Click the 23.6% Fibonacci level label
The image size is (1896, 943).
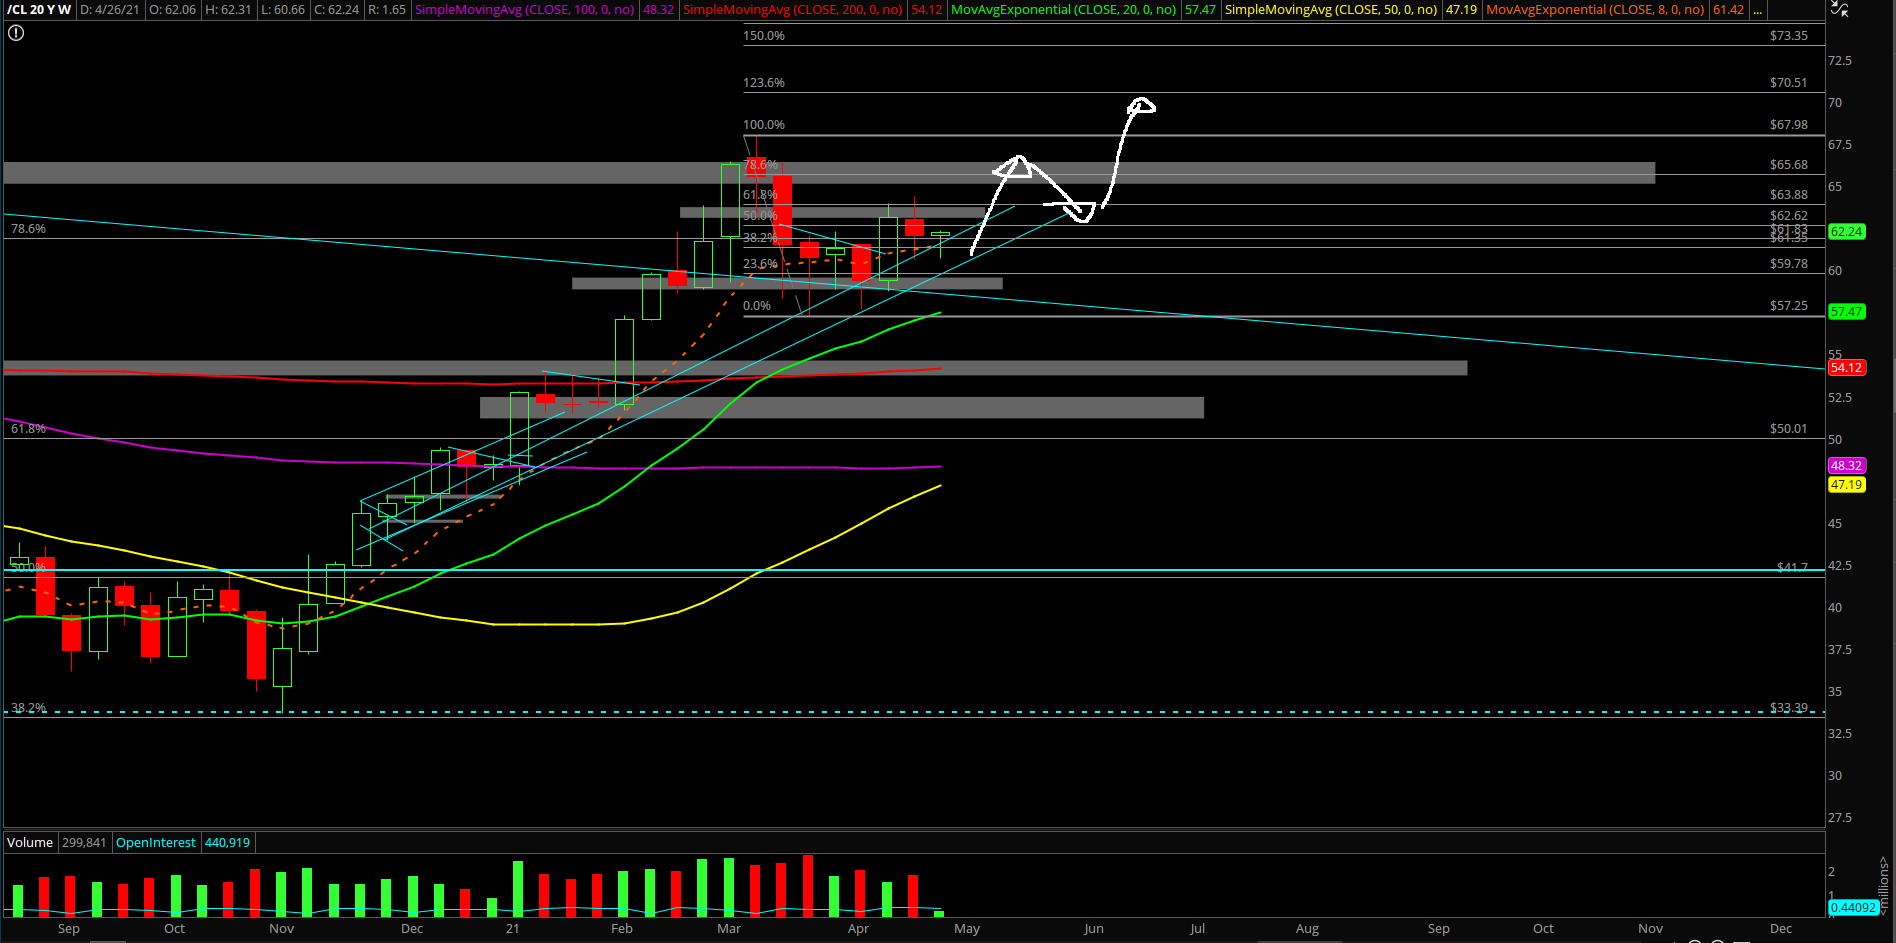coord(760,263)
